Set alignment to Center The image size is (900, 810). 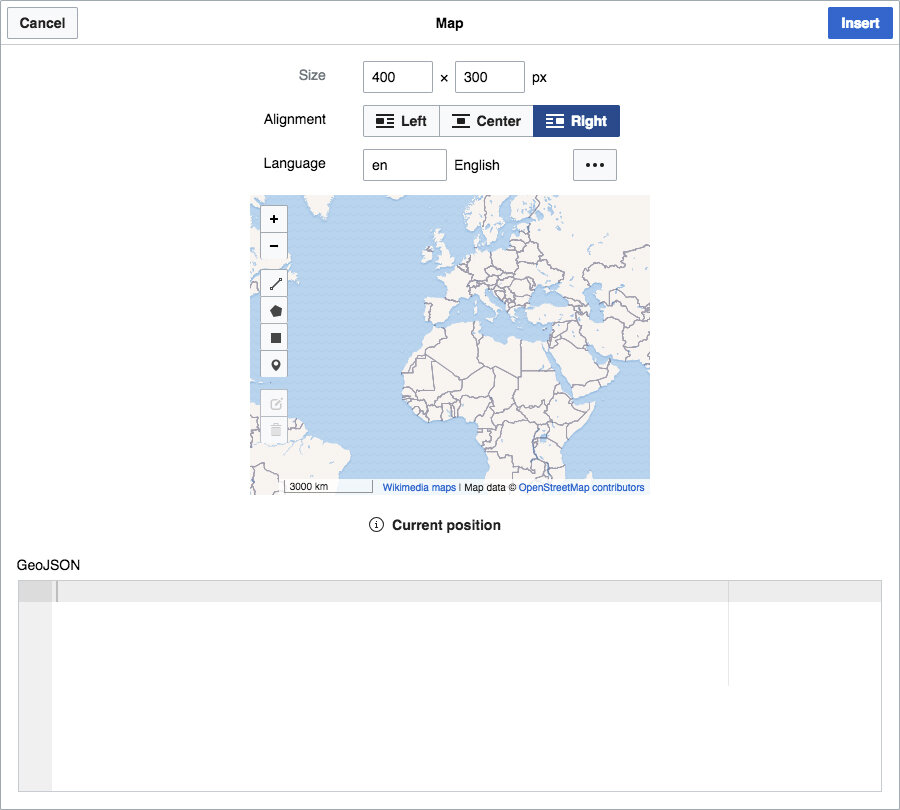click(486, 121)
